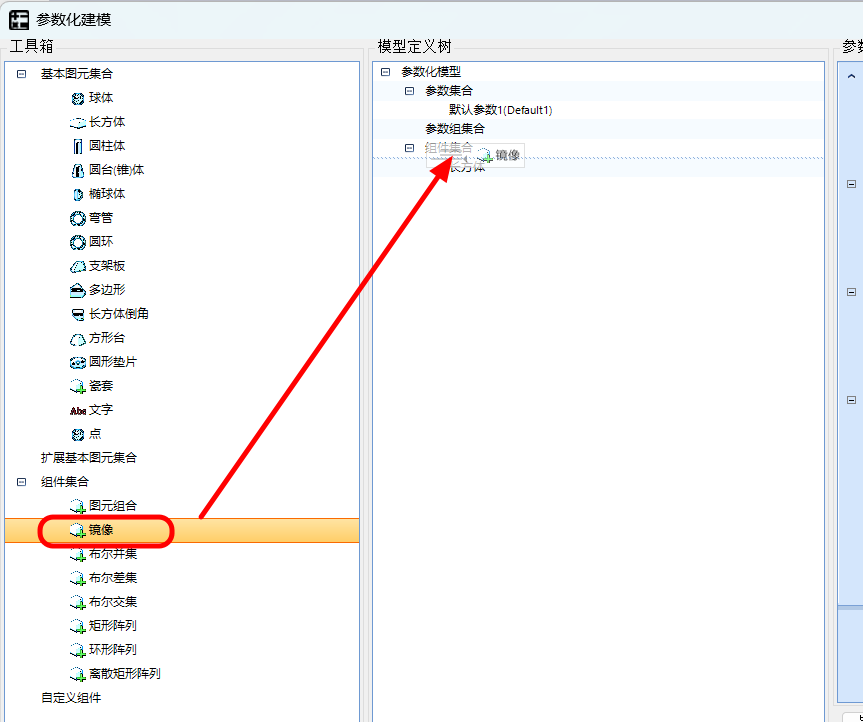This screenshot has width=863, height=722.
Task: Collapse the 参数化模型 root node
Action: [x=386, y=72]
